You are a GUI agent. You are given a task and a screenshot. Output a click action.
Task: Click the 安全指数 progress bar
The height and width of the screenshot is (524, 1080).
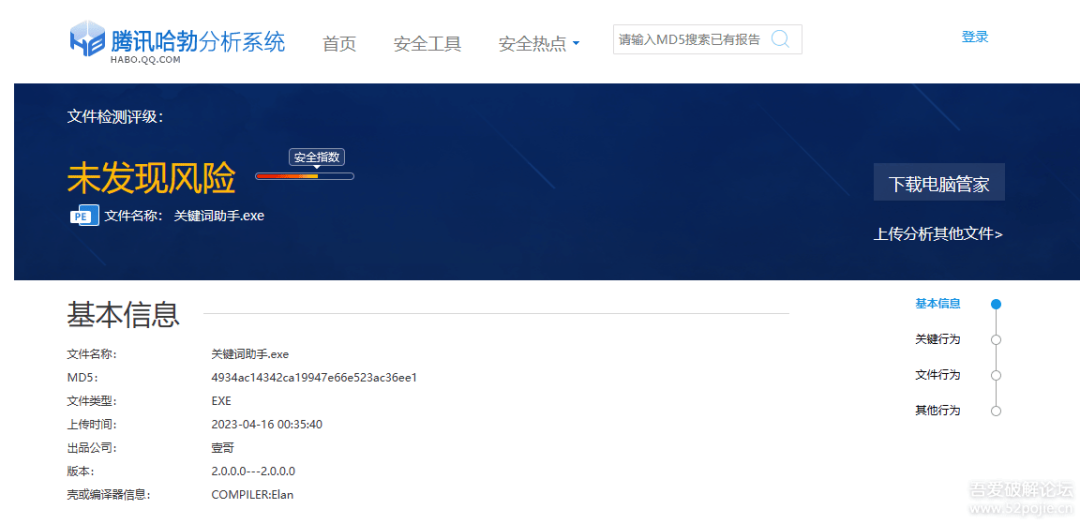[304, 176]
